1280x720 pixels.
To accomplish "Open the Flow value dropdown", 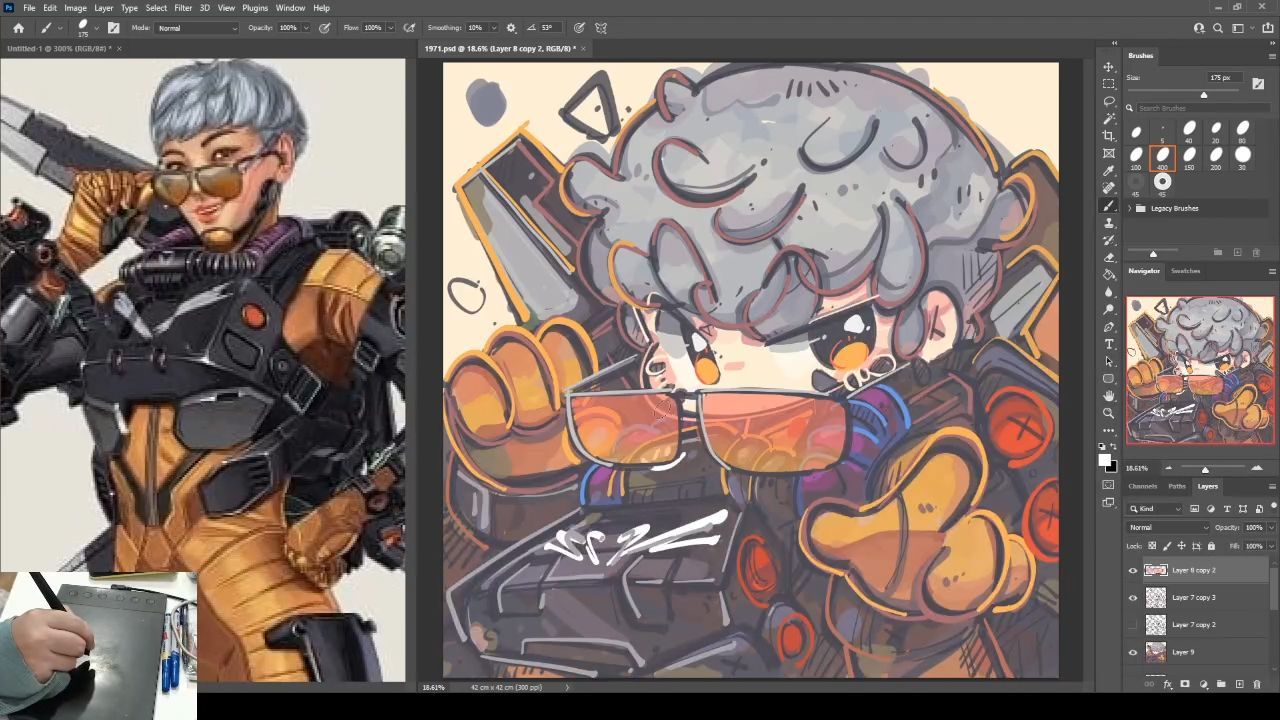I will click(390, 28).
